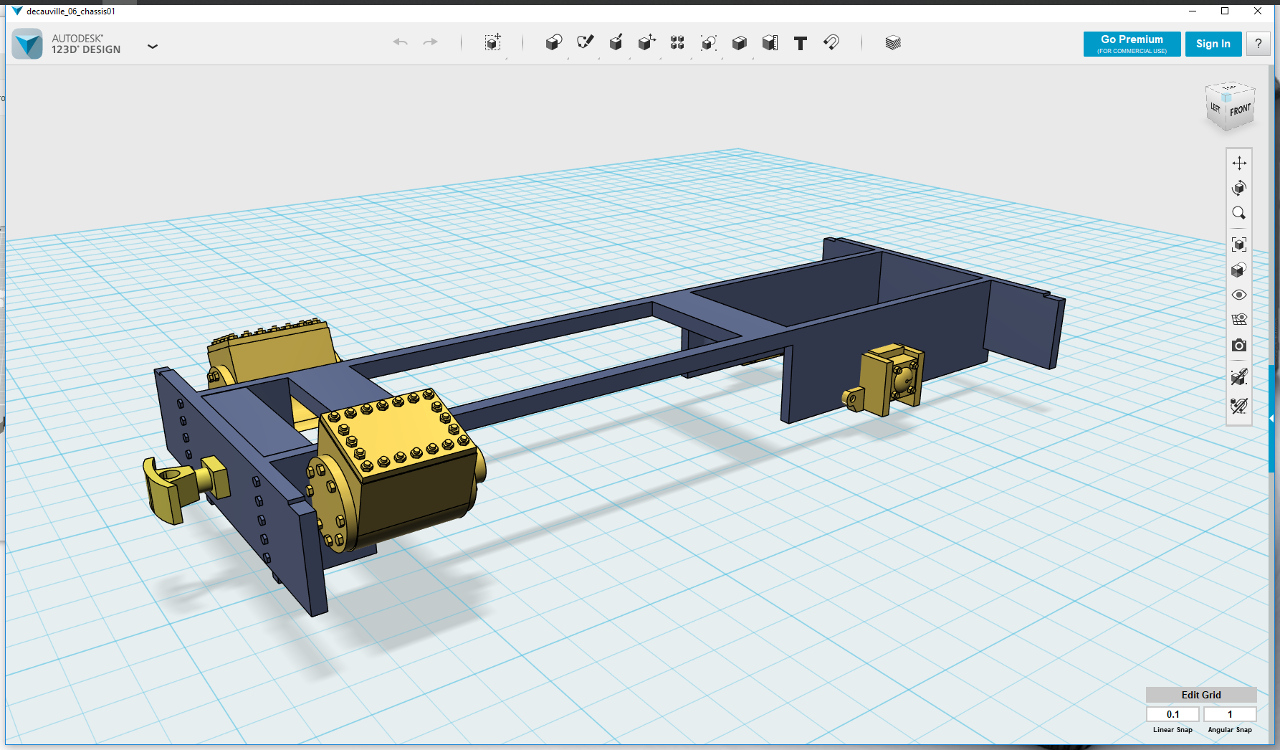Click LEFT face of view cube
1280x750 pixels.
(1216, 108)
